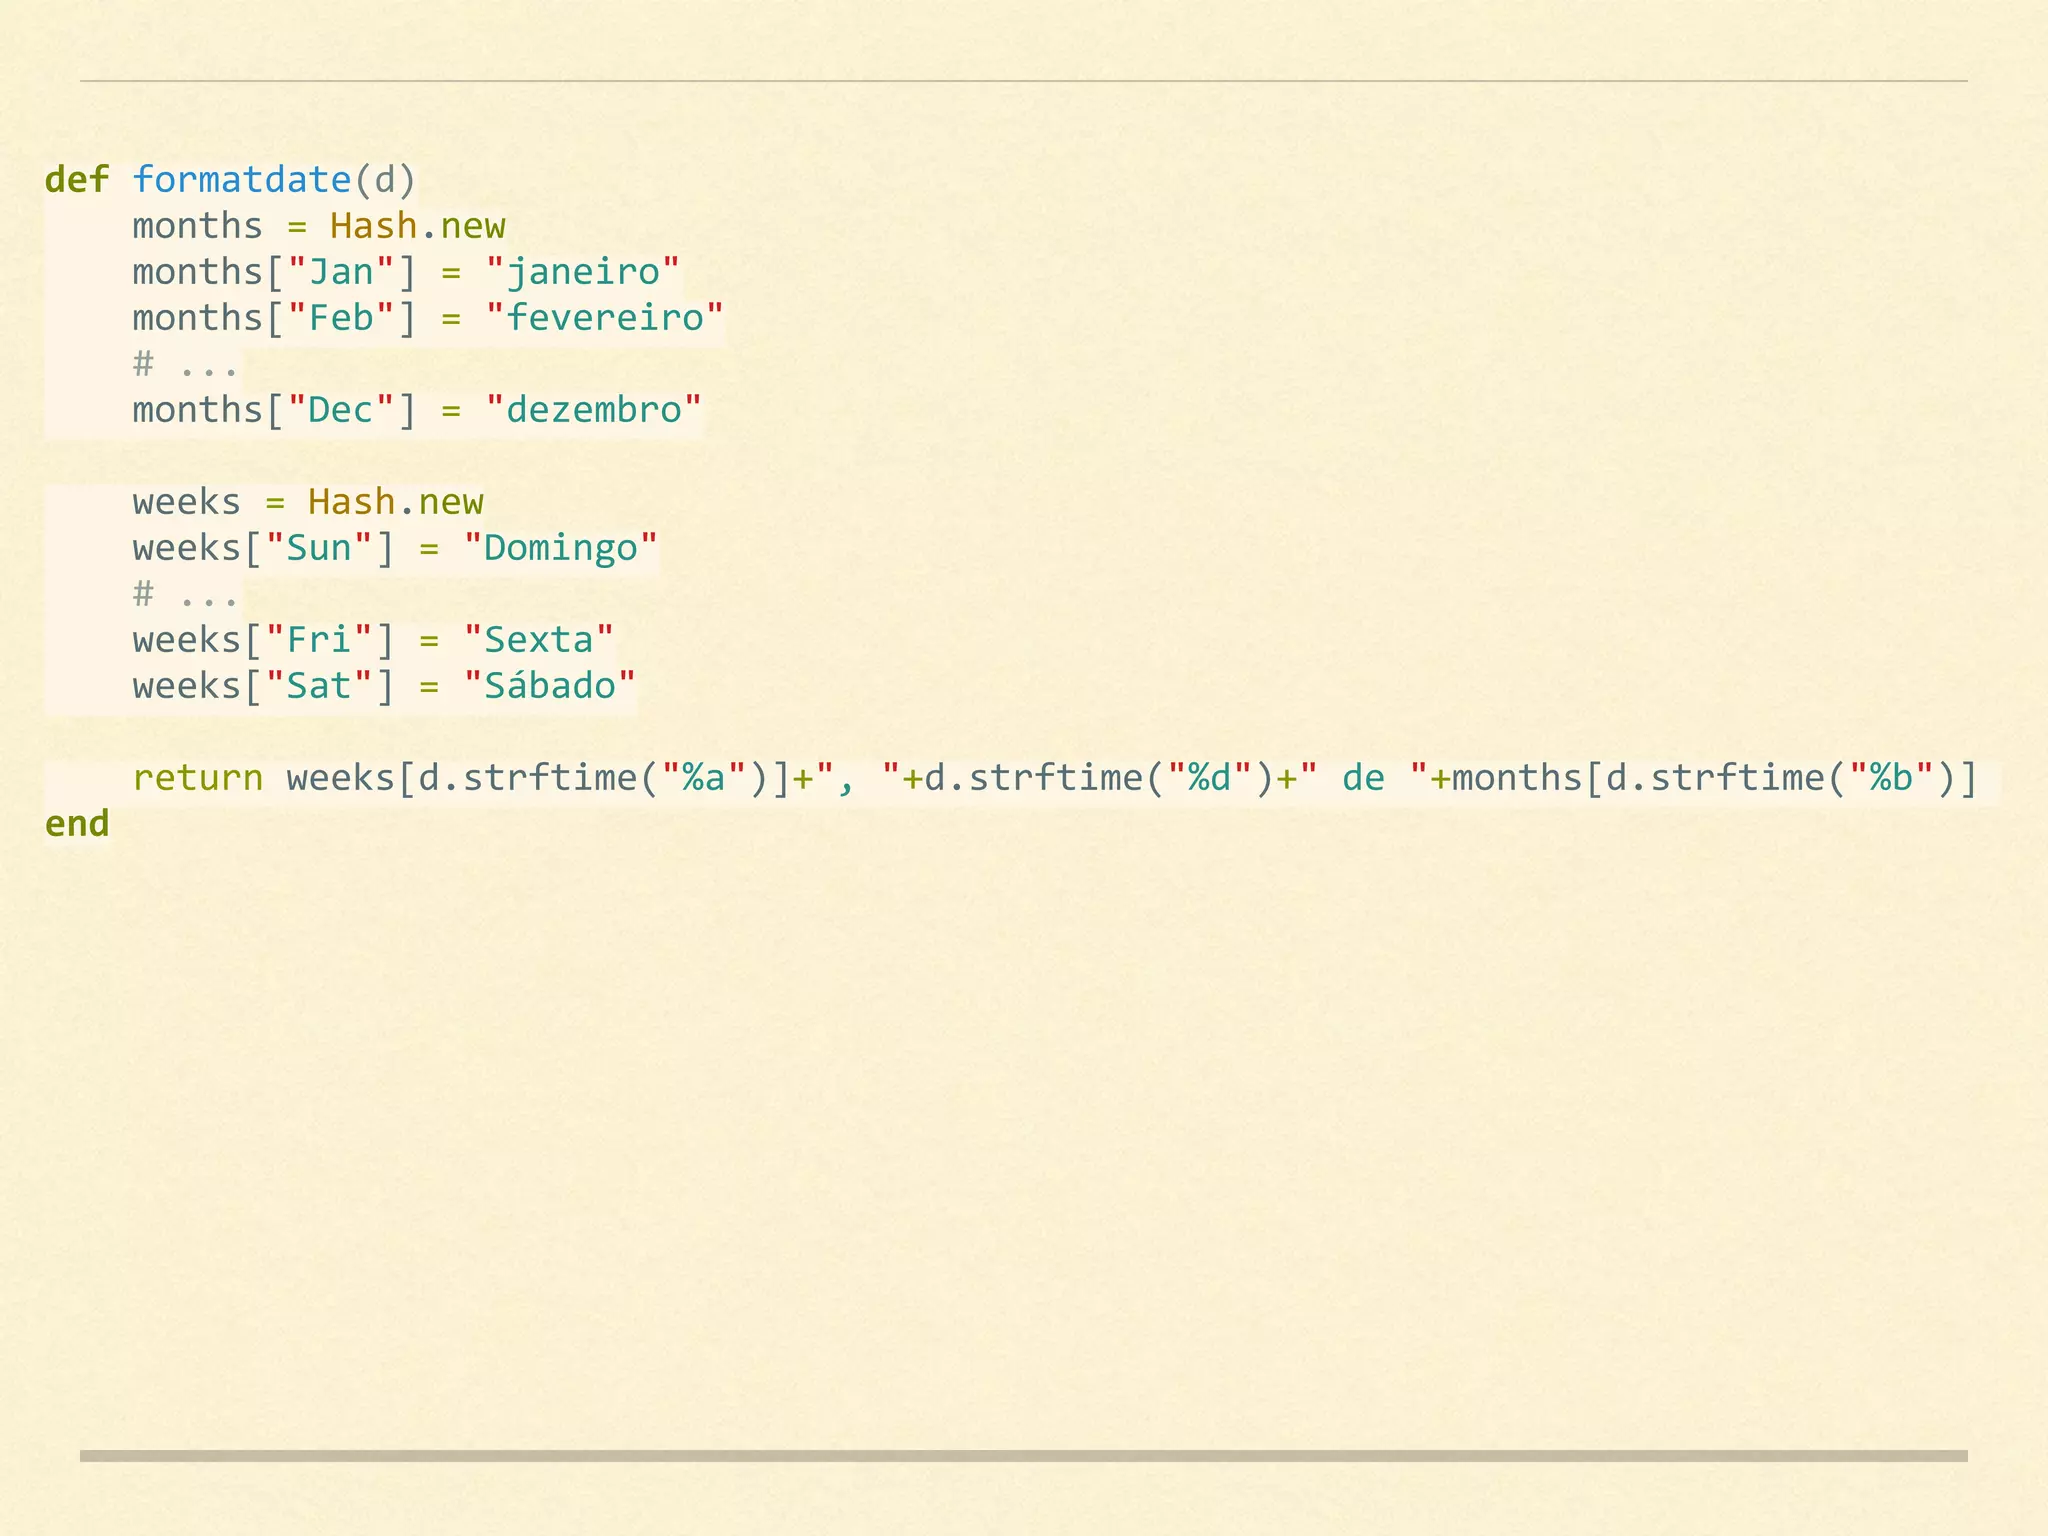
Task: Click the 'Domingo' string
Action: coord(561,548)
